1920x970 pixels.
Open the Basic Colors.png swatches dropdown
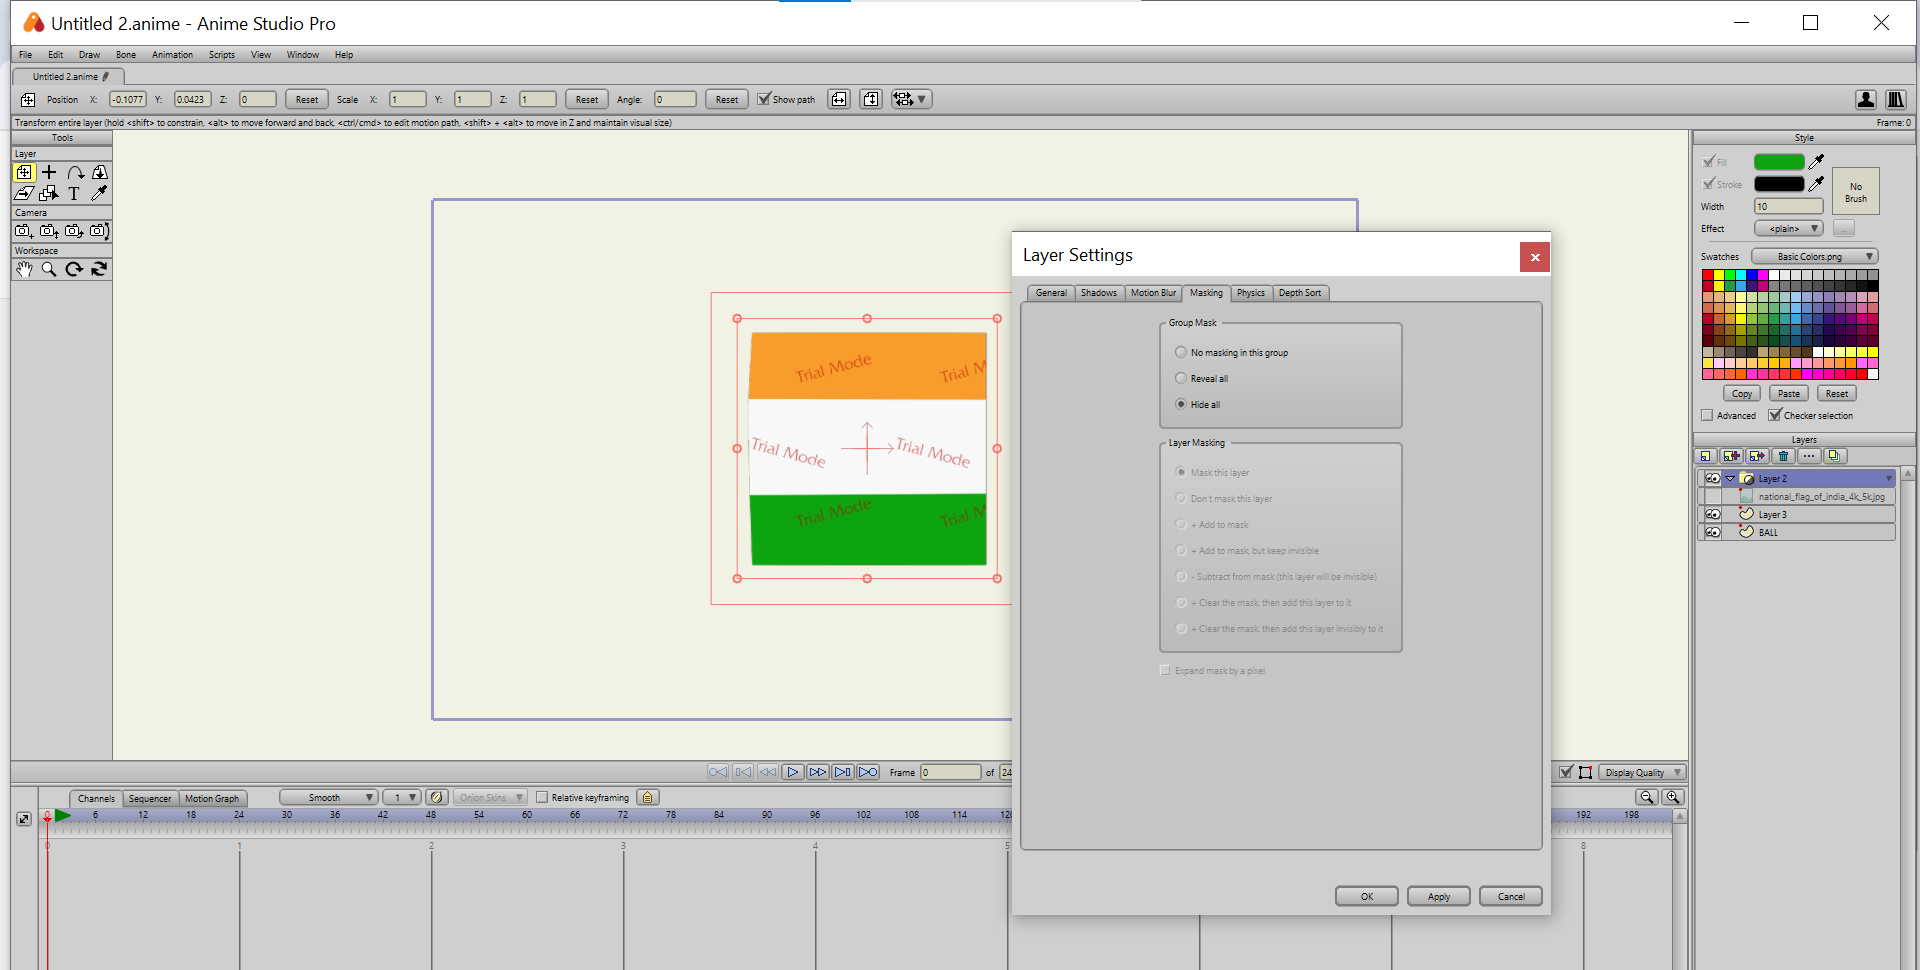point(1814,257)
